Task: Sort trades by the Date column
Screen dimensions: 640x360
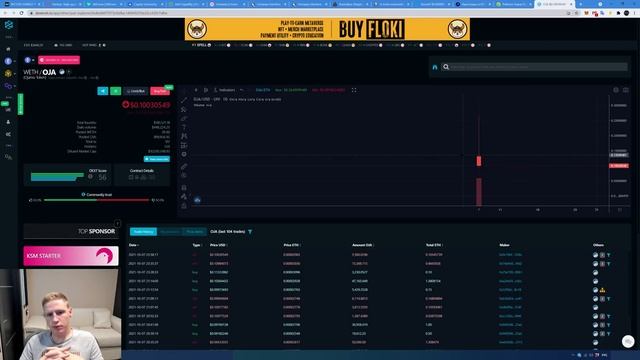Action: pos(133,245)
